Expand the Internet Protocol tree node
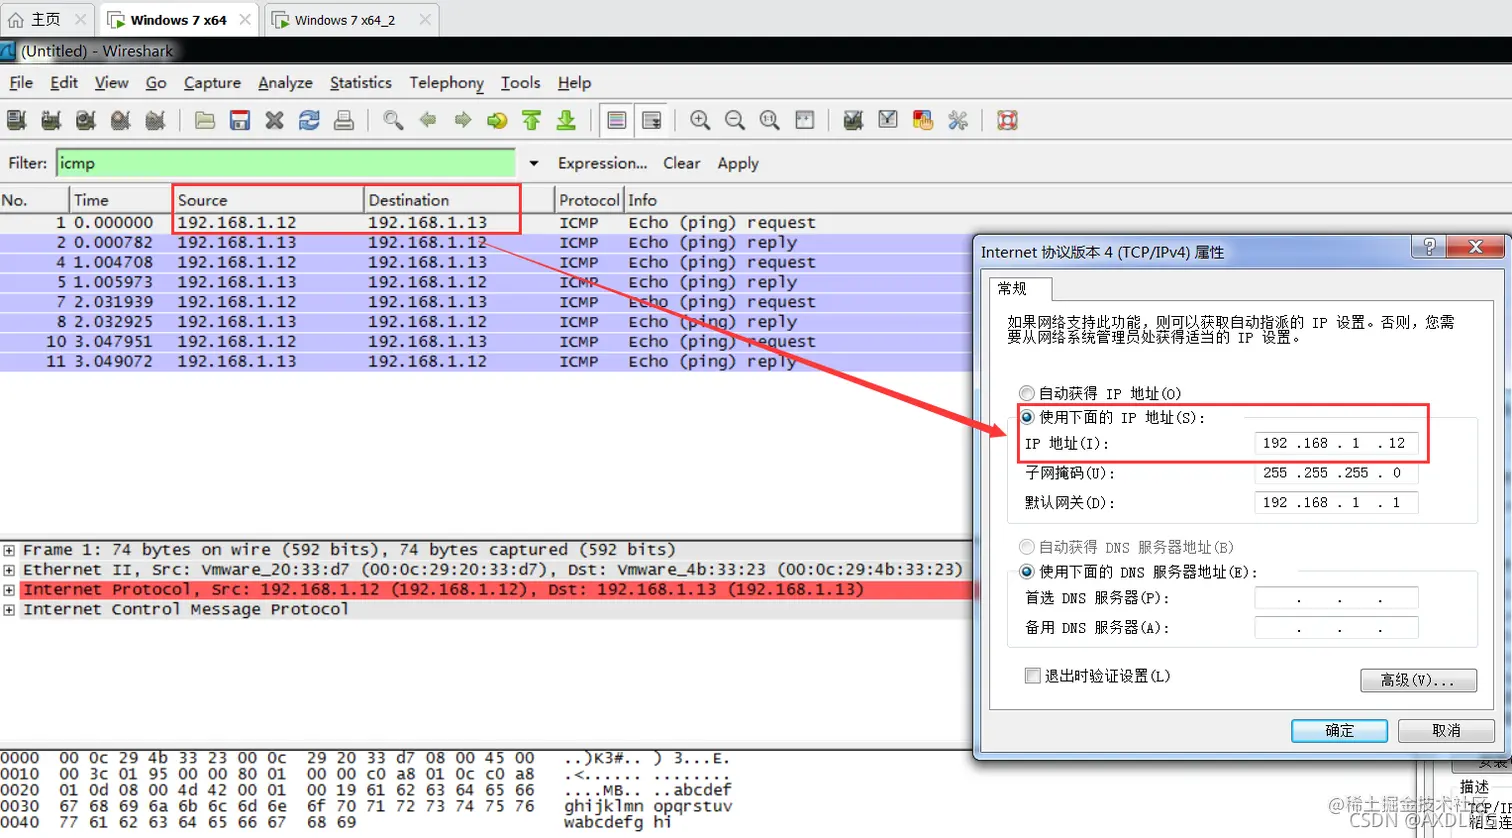 (9, 590)
